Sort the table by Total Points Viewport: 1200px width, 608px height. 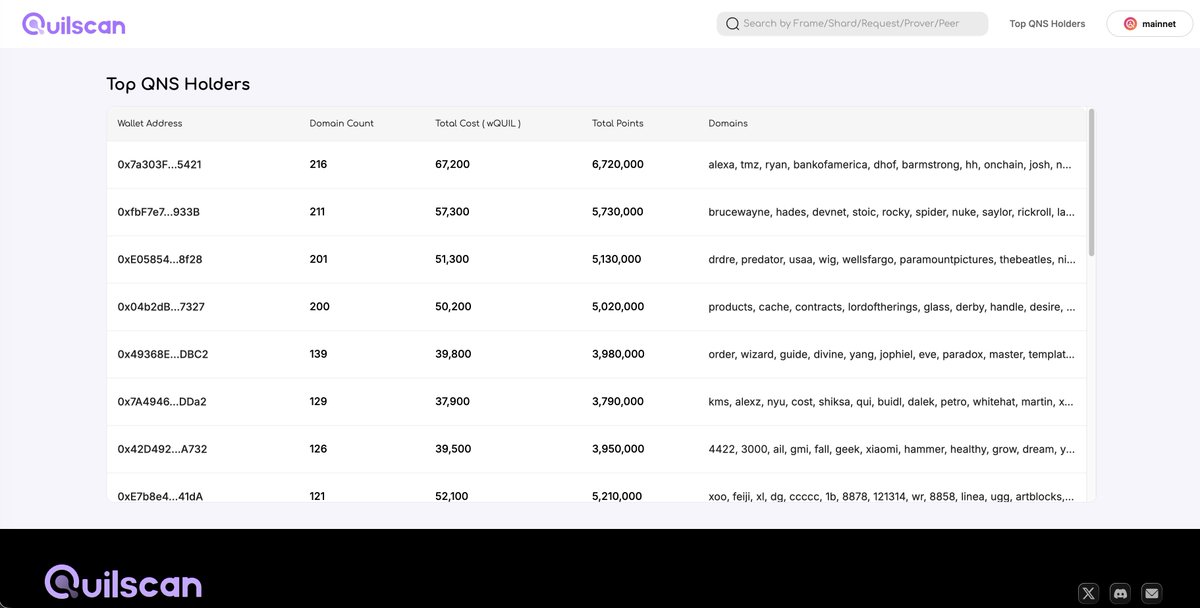[x=617, y=123]
